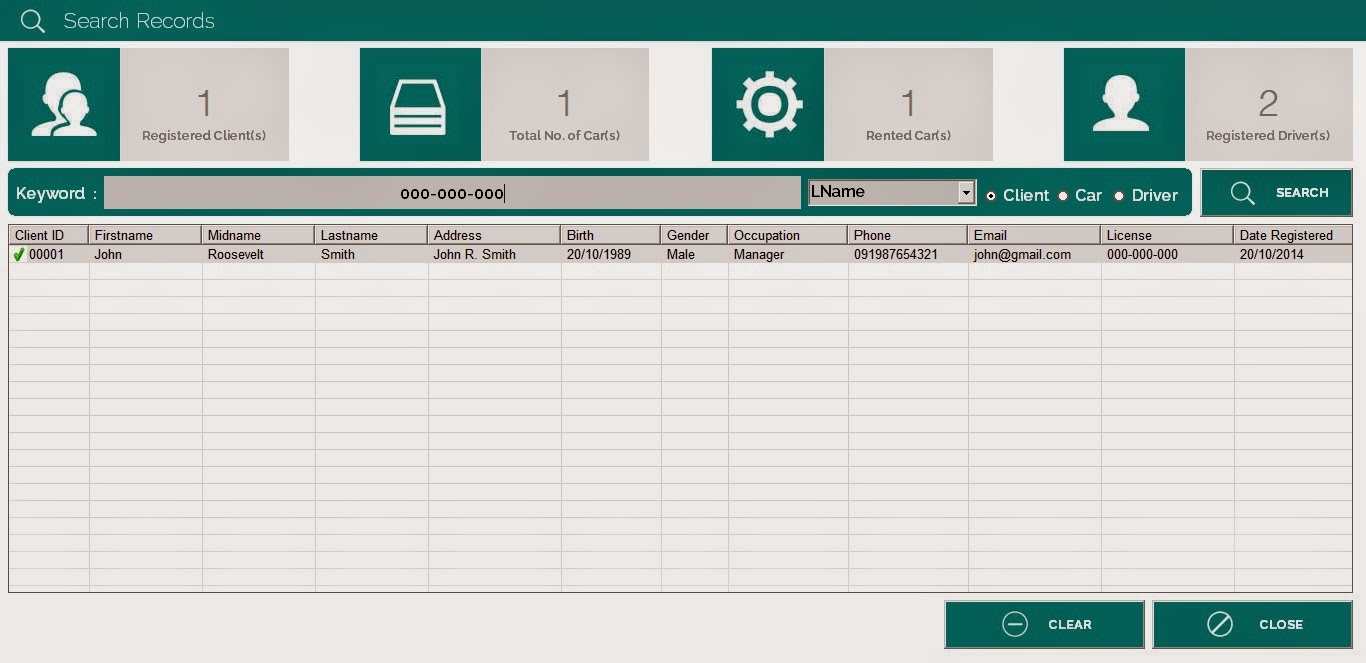The width and height of the screenshot is (1366, 663).
Task: Click the green checkmark beside client 00001
Action: point(19,254)
